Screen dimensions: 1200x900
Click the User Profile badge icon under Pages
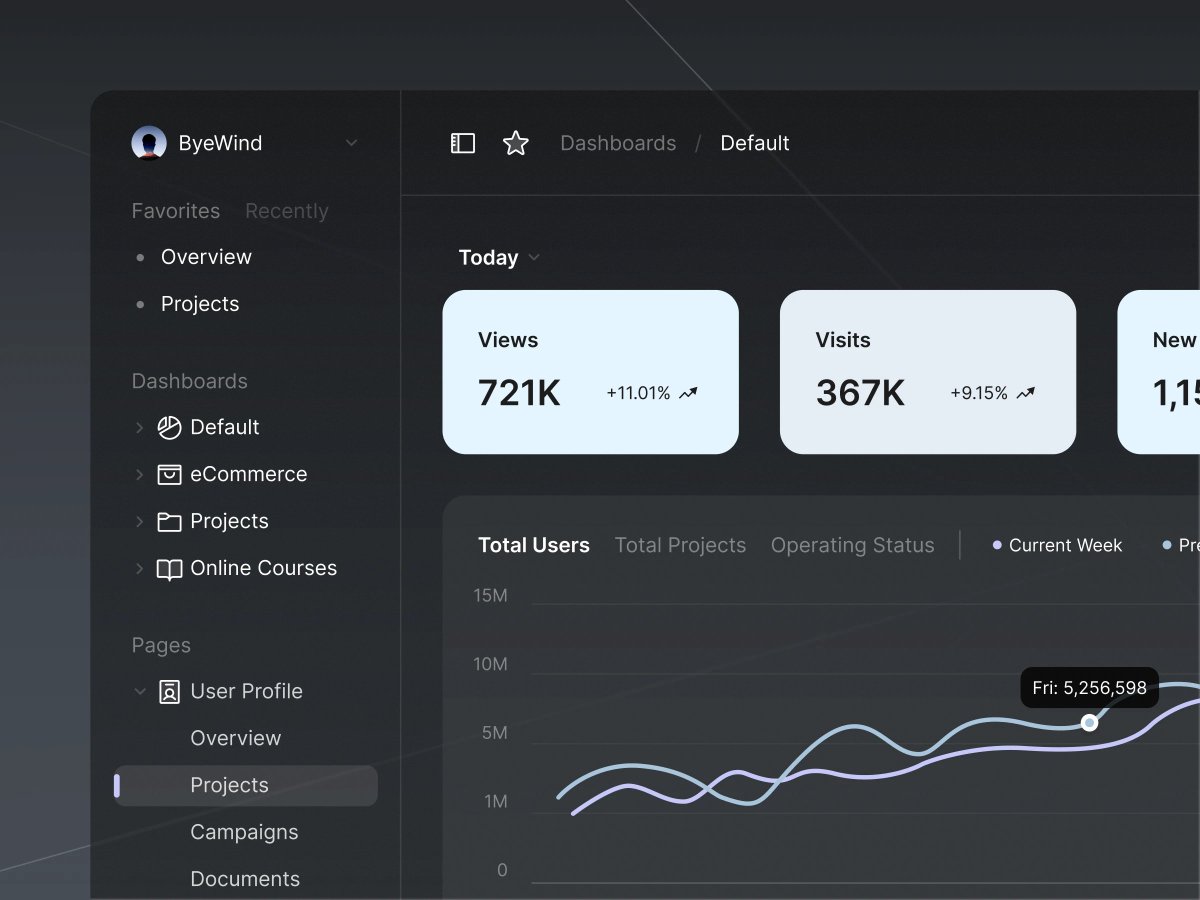click(168, 691)
